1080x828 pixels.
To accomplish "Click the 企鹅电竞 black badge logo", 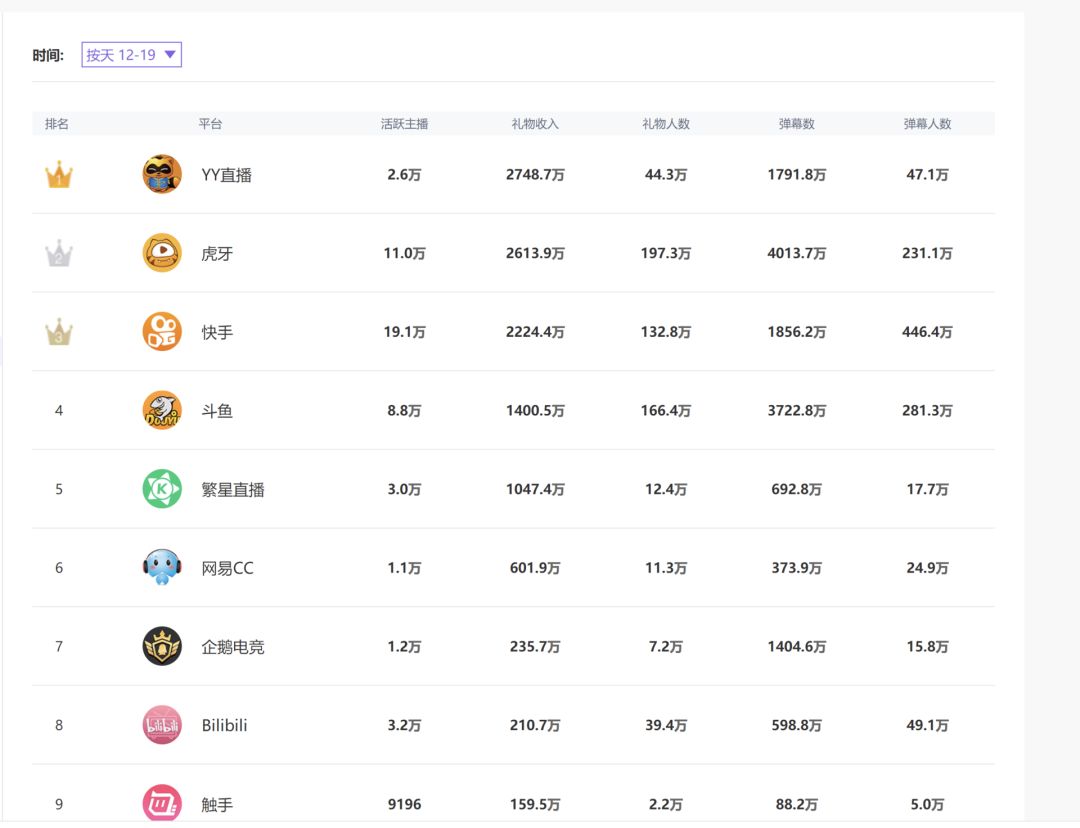I will 162,647.
